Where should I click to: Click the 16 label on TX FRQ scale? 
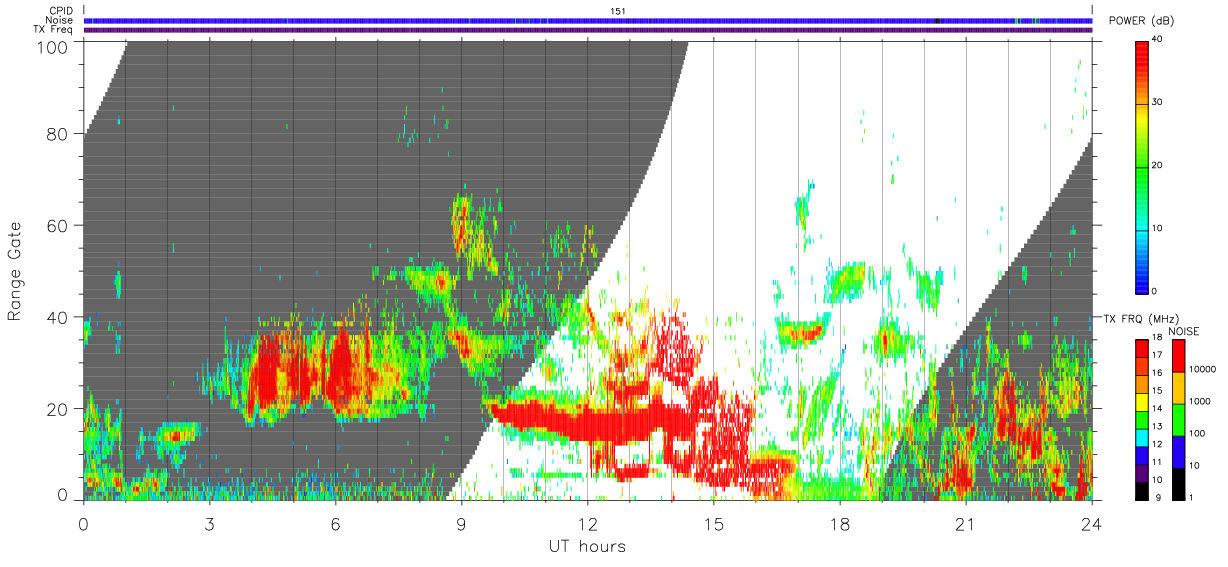point(1158,372)
